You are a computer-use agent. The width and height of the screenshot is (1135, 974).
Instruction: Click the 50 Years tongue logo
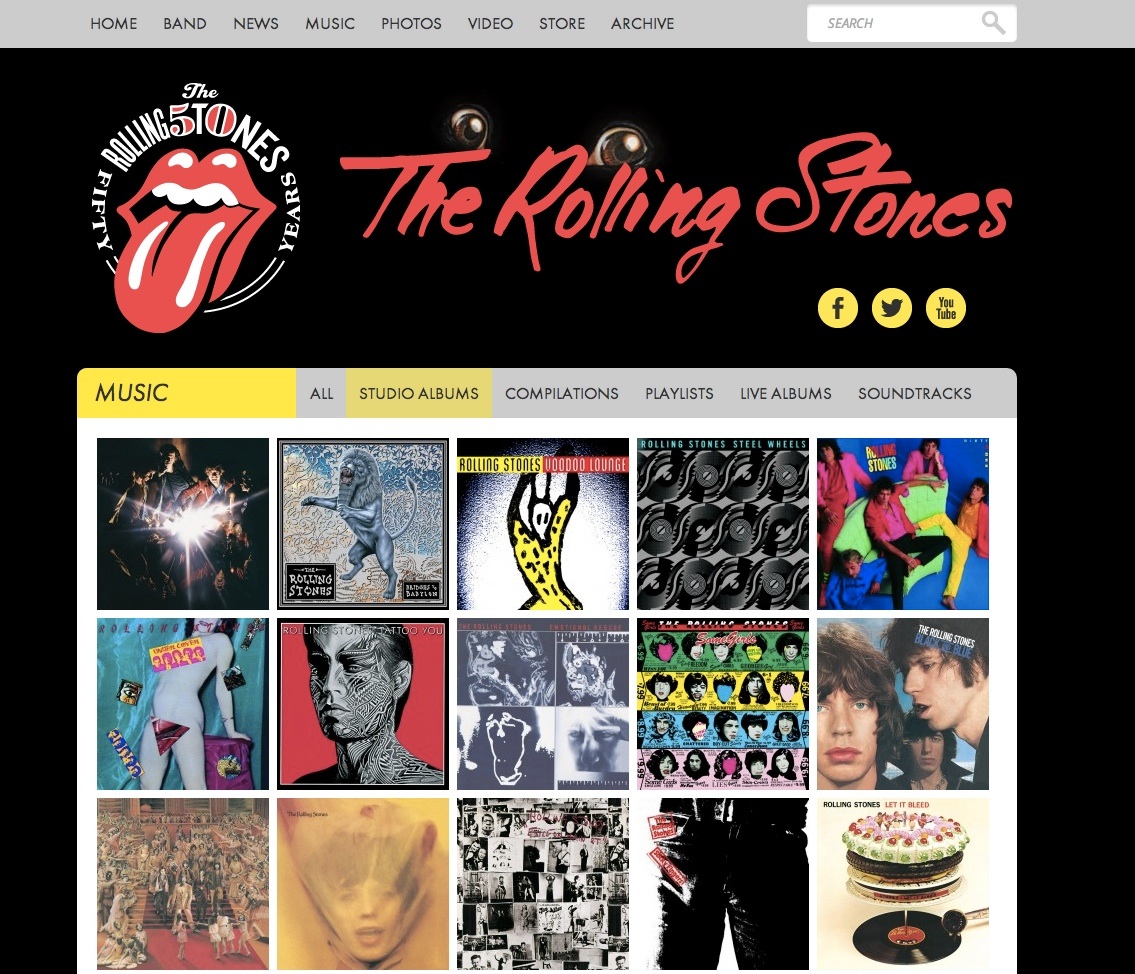pyautogui.click(x=199, y=208)
